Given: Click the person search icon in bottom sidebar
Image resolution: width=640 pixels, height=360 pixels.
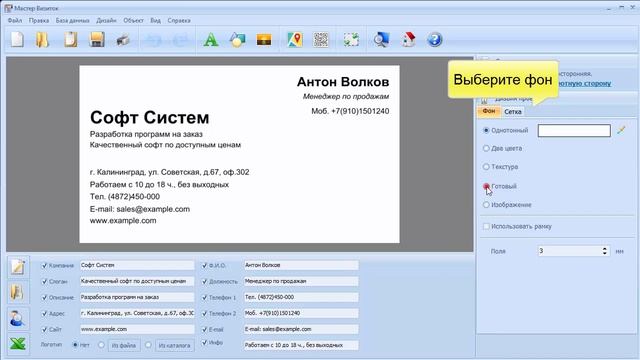Looking at the screenshot, I should coord(18,318).
